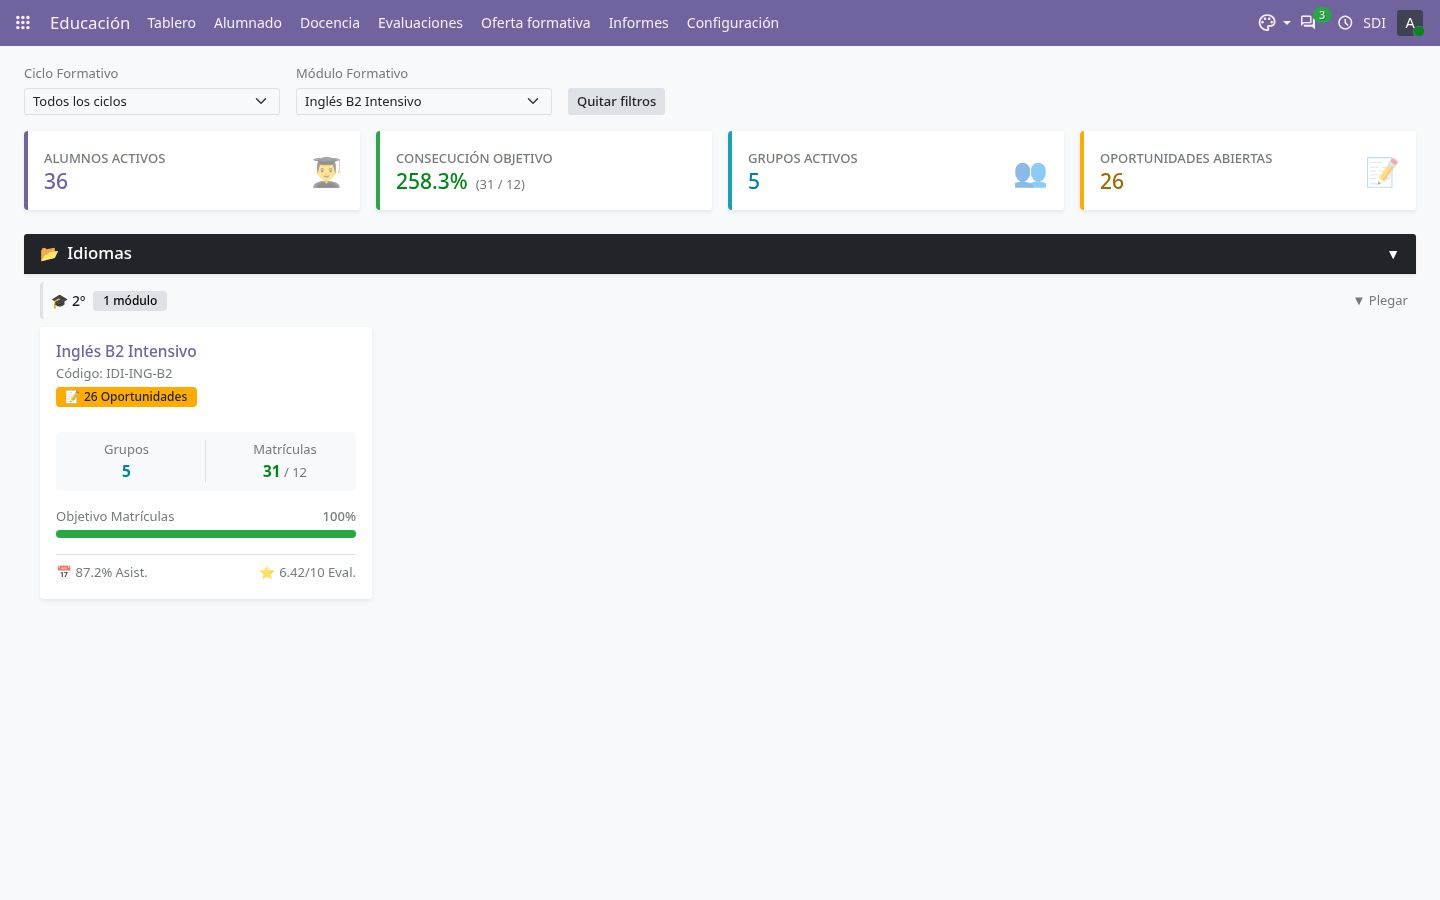Open the user avatar menu A

click(x=1410, y=22)
